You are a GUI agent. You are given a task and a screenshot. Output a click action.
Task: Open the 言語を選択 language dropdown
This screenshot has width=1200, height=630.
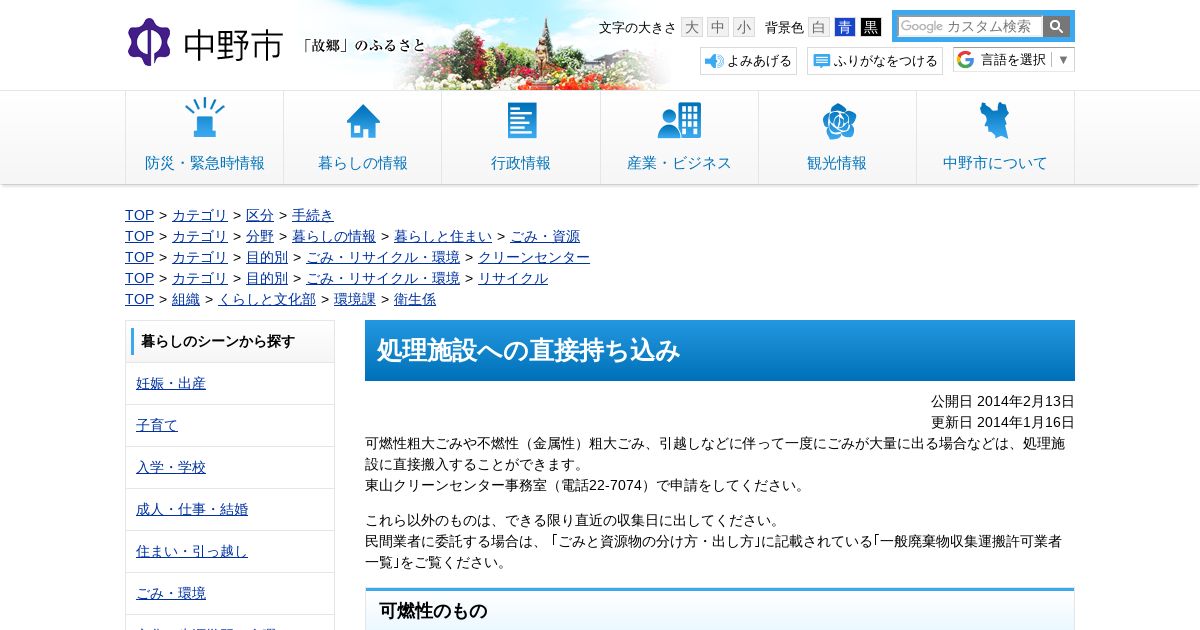[x=1014, y=60]
